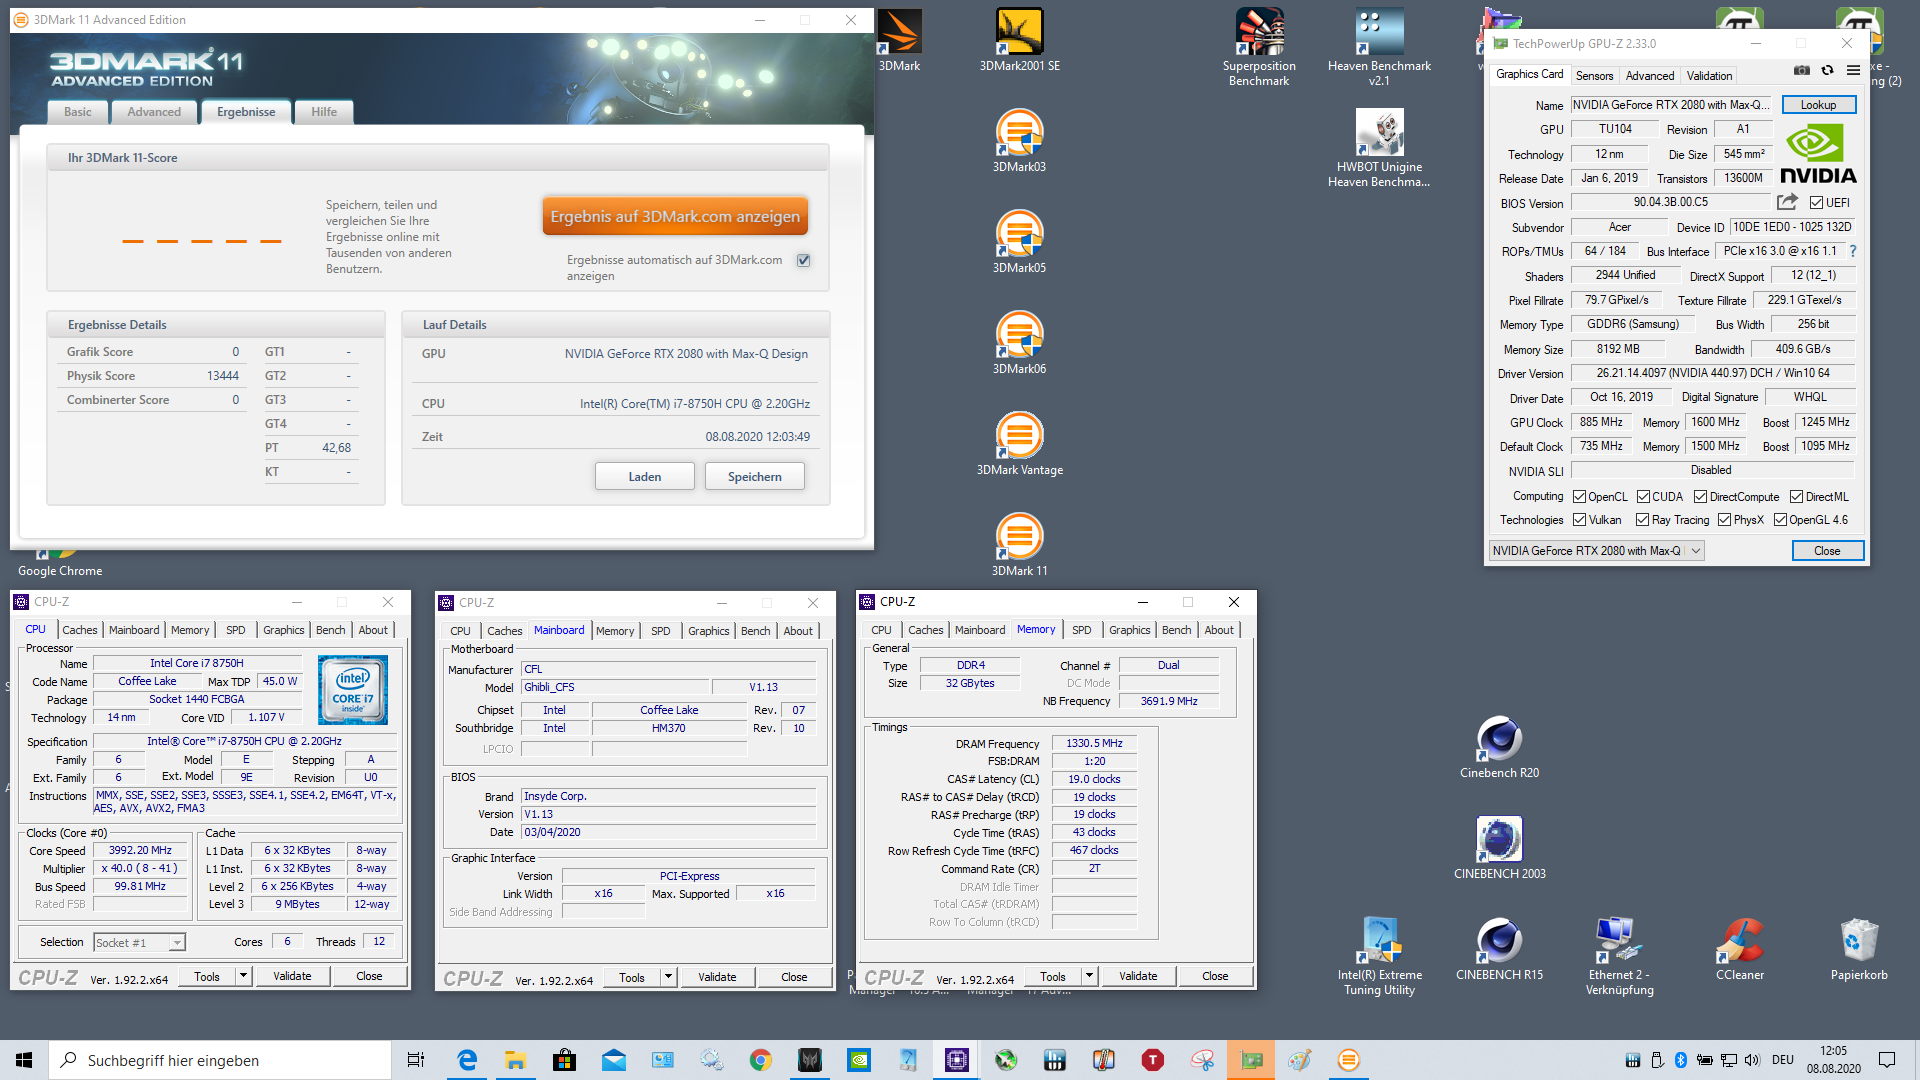Open 3DMark2001 SE desktop icon
This screenshot has height=1080, width=1920.
tap(1019, 40)
